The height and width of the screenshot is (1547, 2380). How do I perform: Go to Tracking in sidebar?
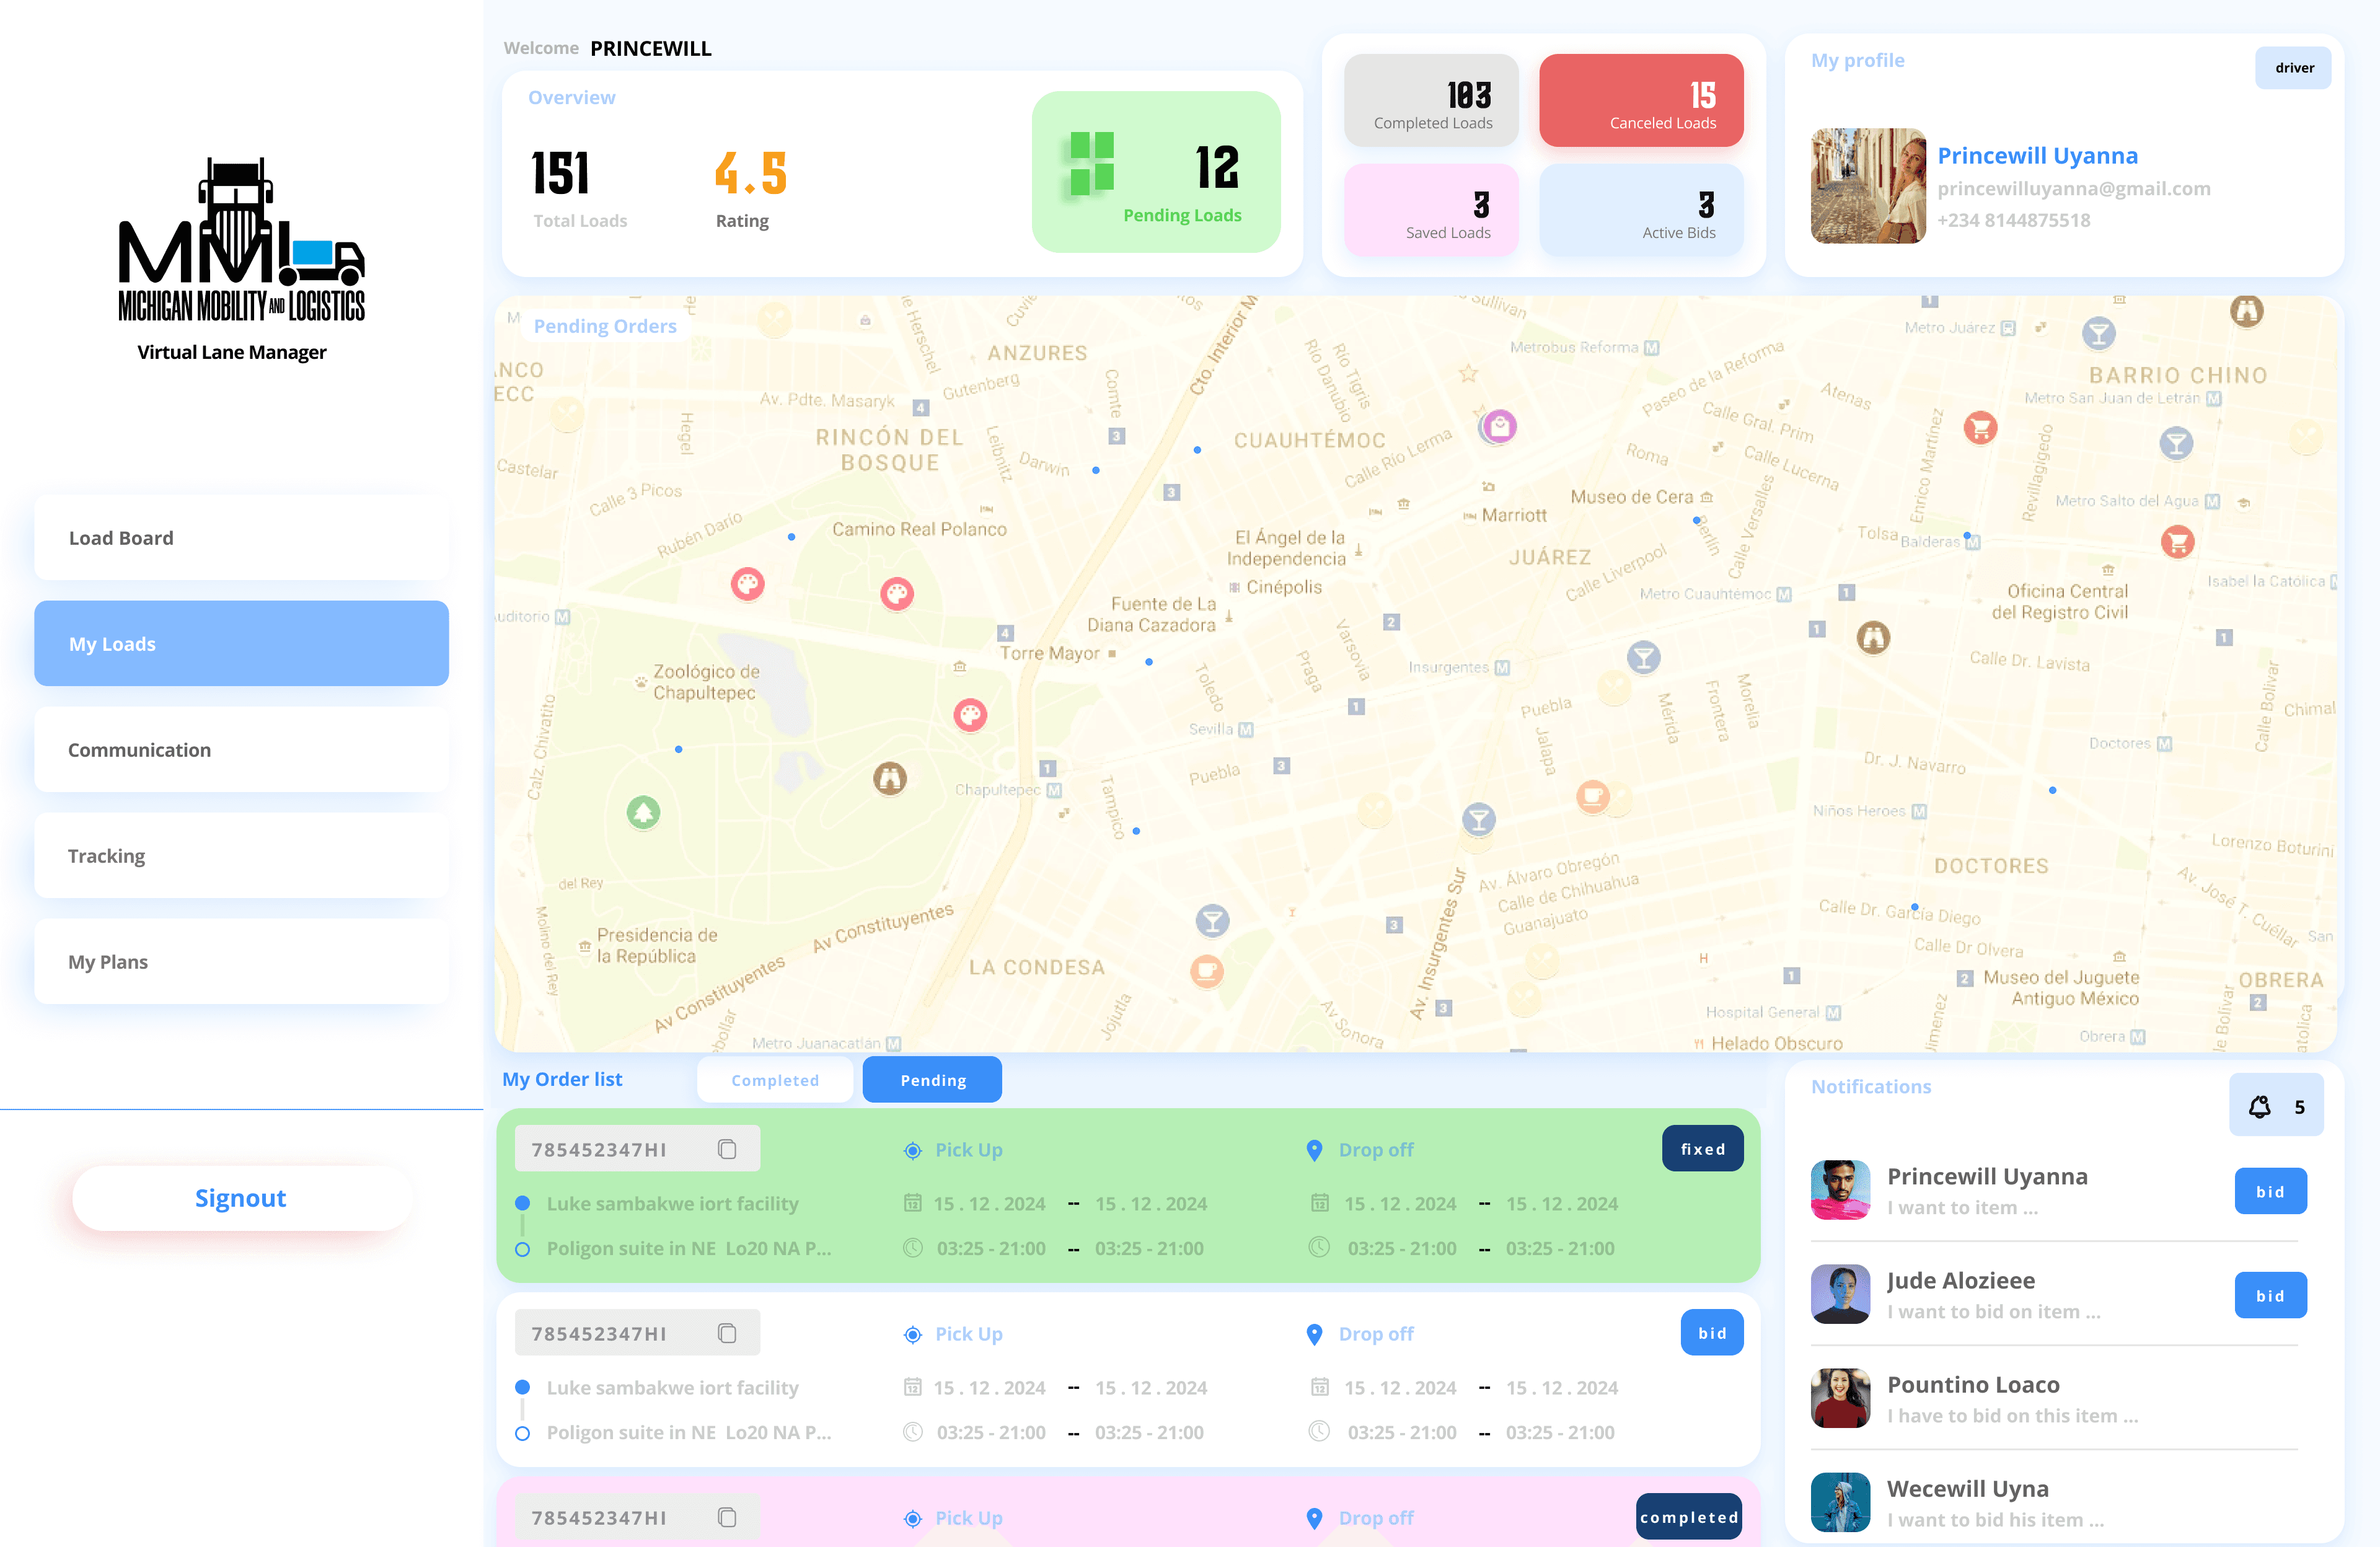(241, 856)
